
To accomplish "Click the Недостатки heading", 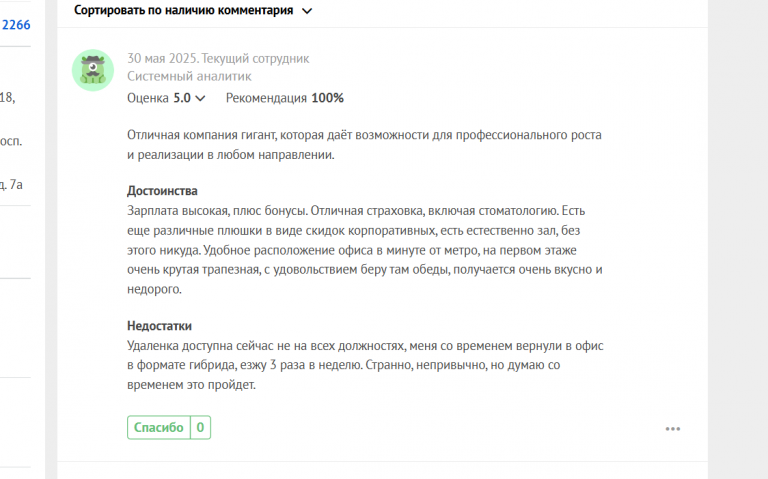I will (159, 326).
